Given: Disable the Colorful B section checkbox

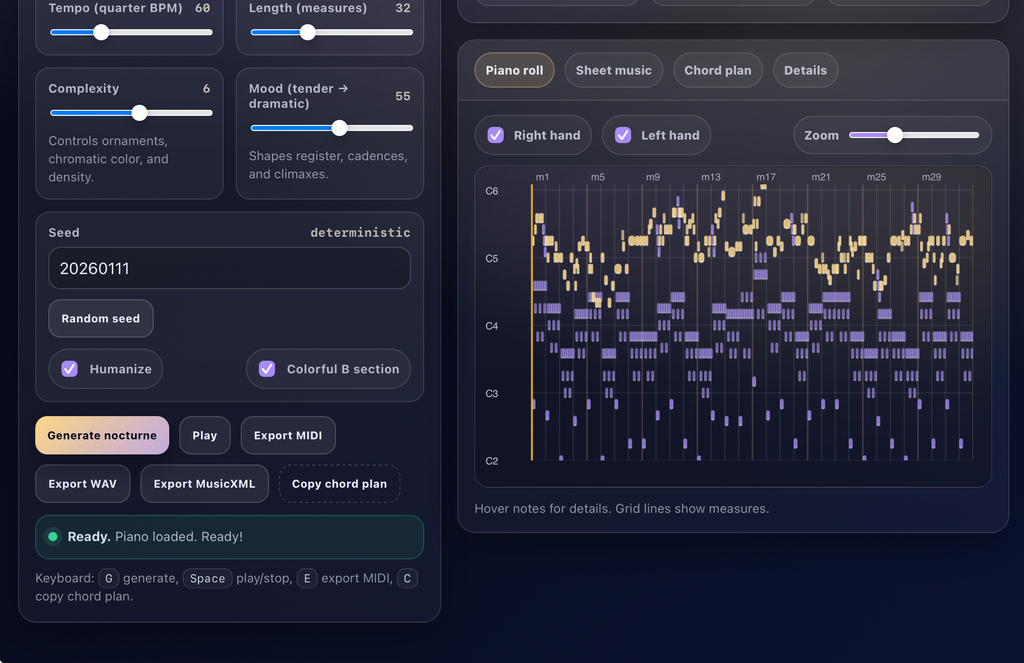Looking at the screenshot, I should pos(267,369).
